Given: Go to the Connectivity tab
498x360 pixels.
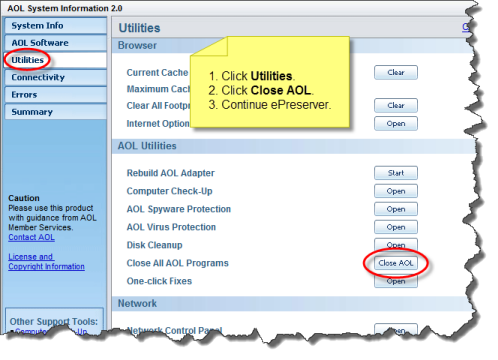Looking at the screenshot, I should point(55,77).
